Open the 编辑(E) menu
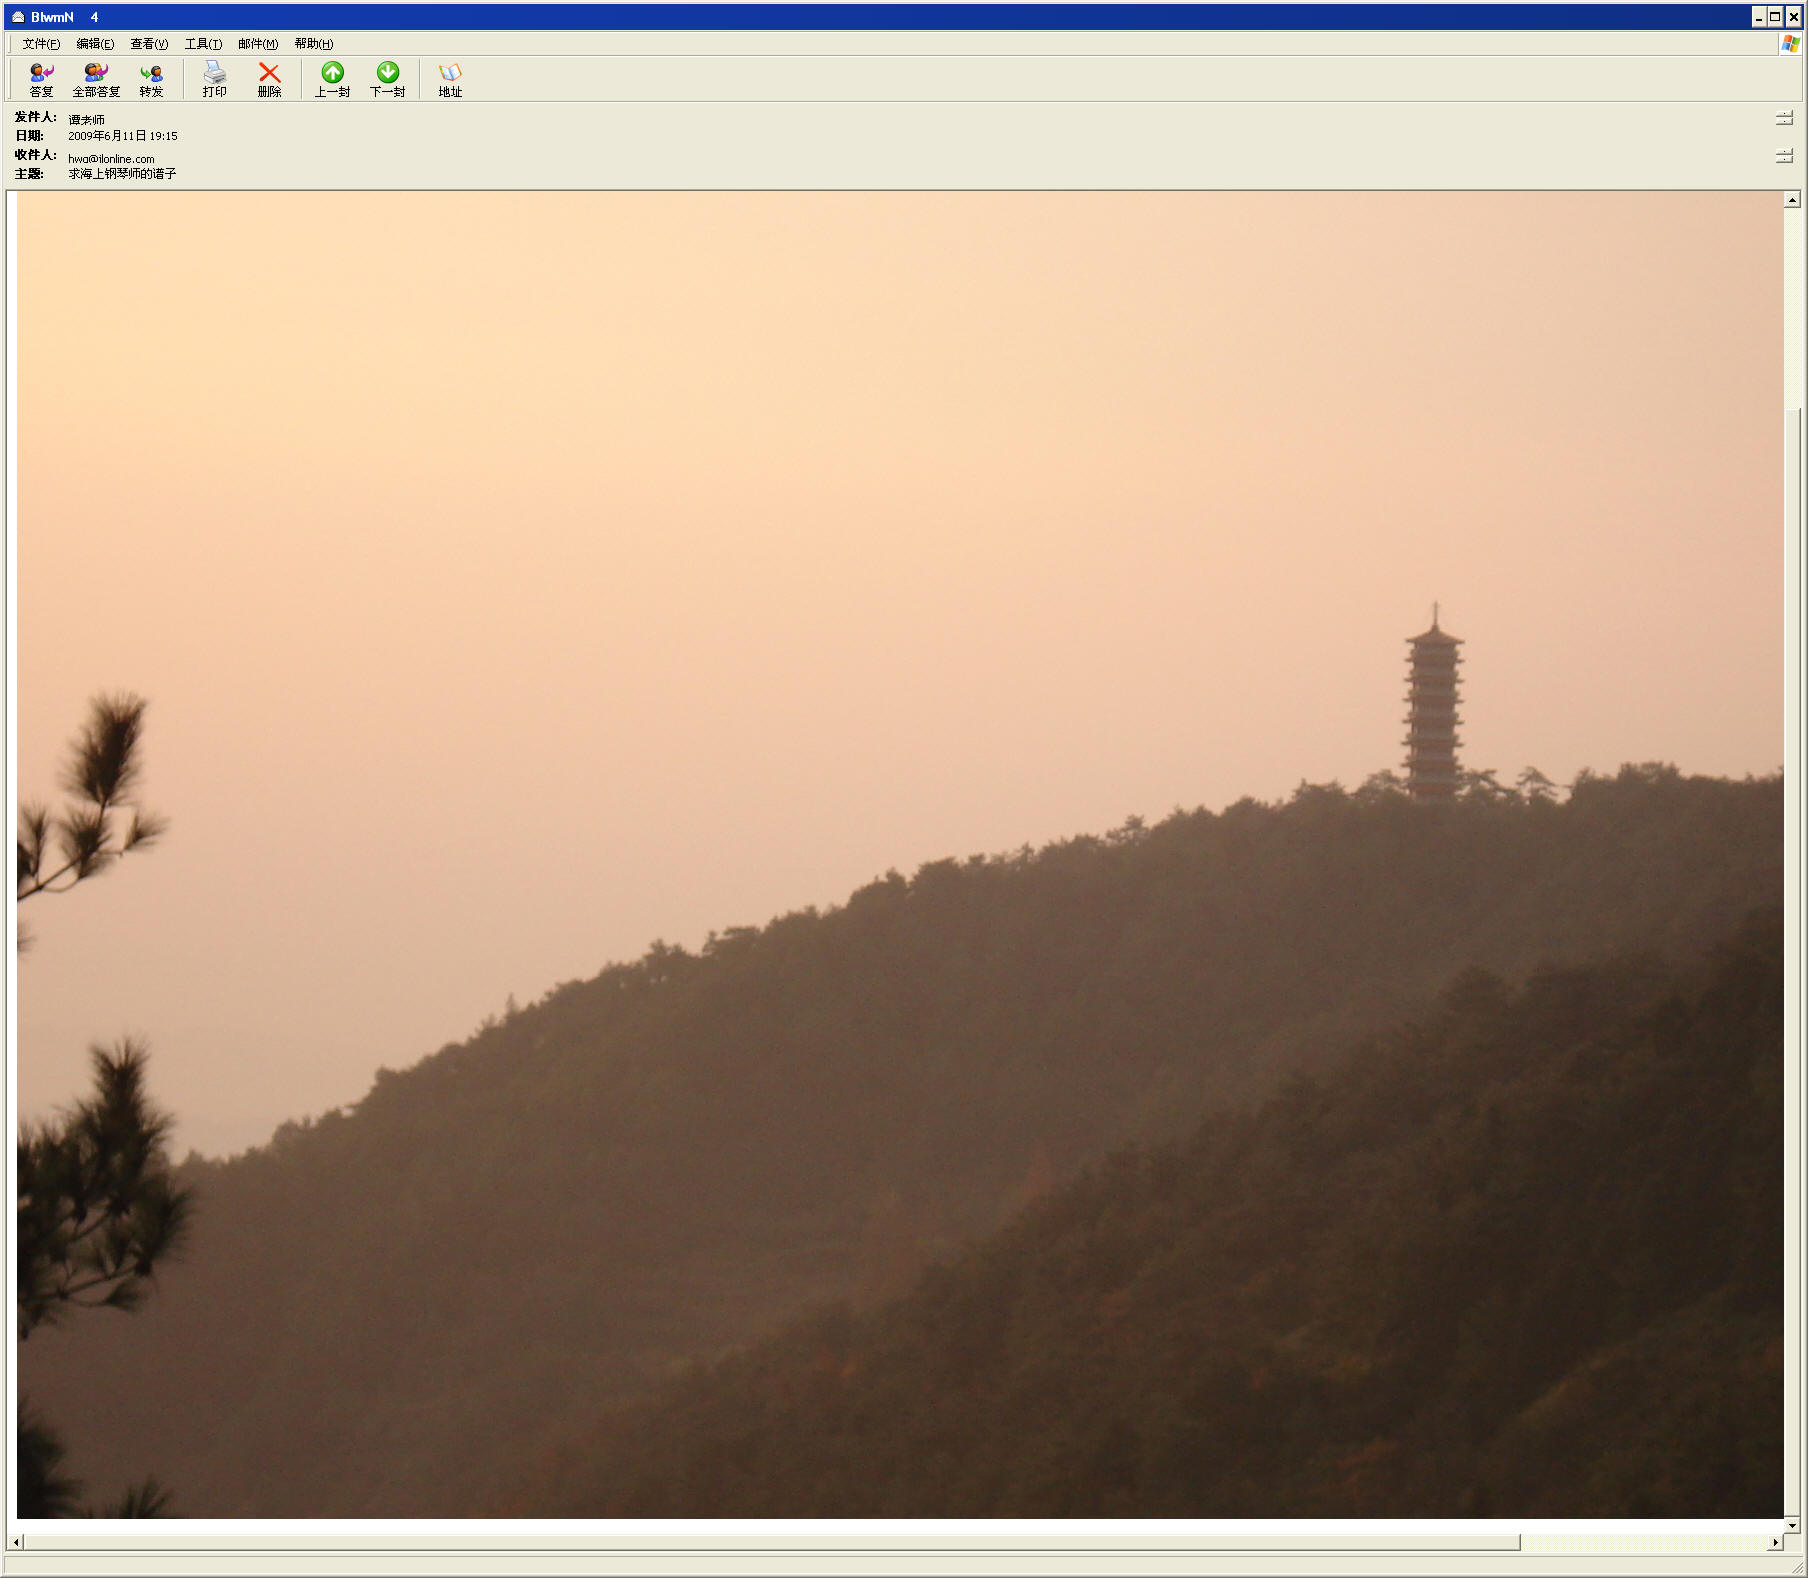The height and width of the screenshot is (1578, 1808). click(95, 44)
